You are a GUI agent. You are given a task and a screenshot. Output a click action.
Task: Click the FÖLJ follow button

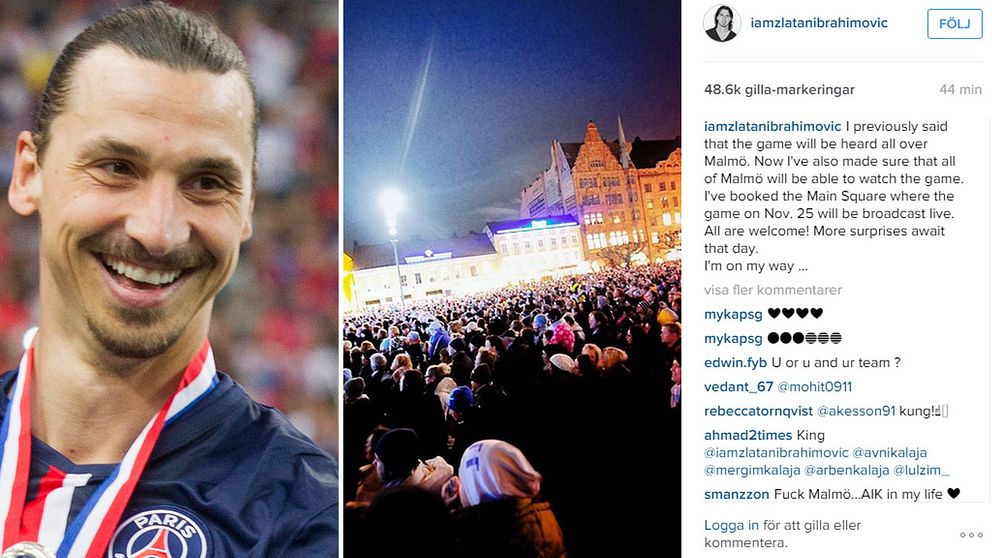pyautogui.click(x=955, y=24)
